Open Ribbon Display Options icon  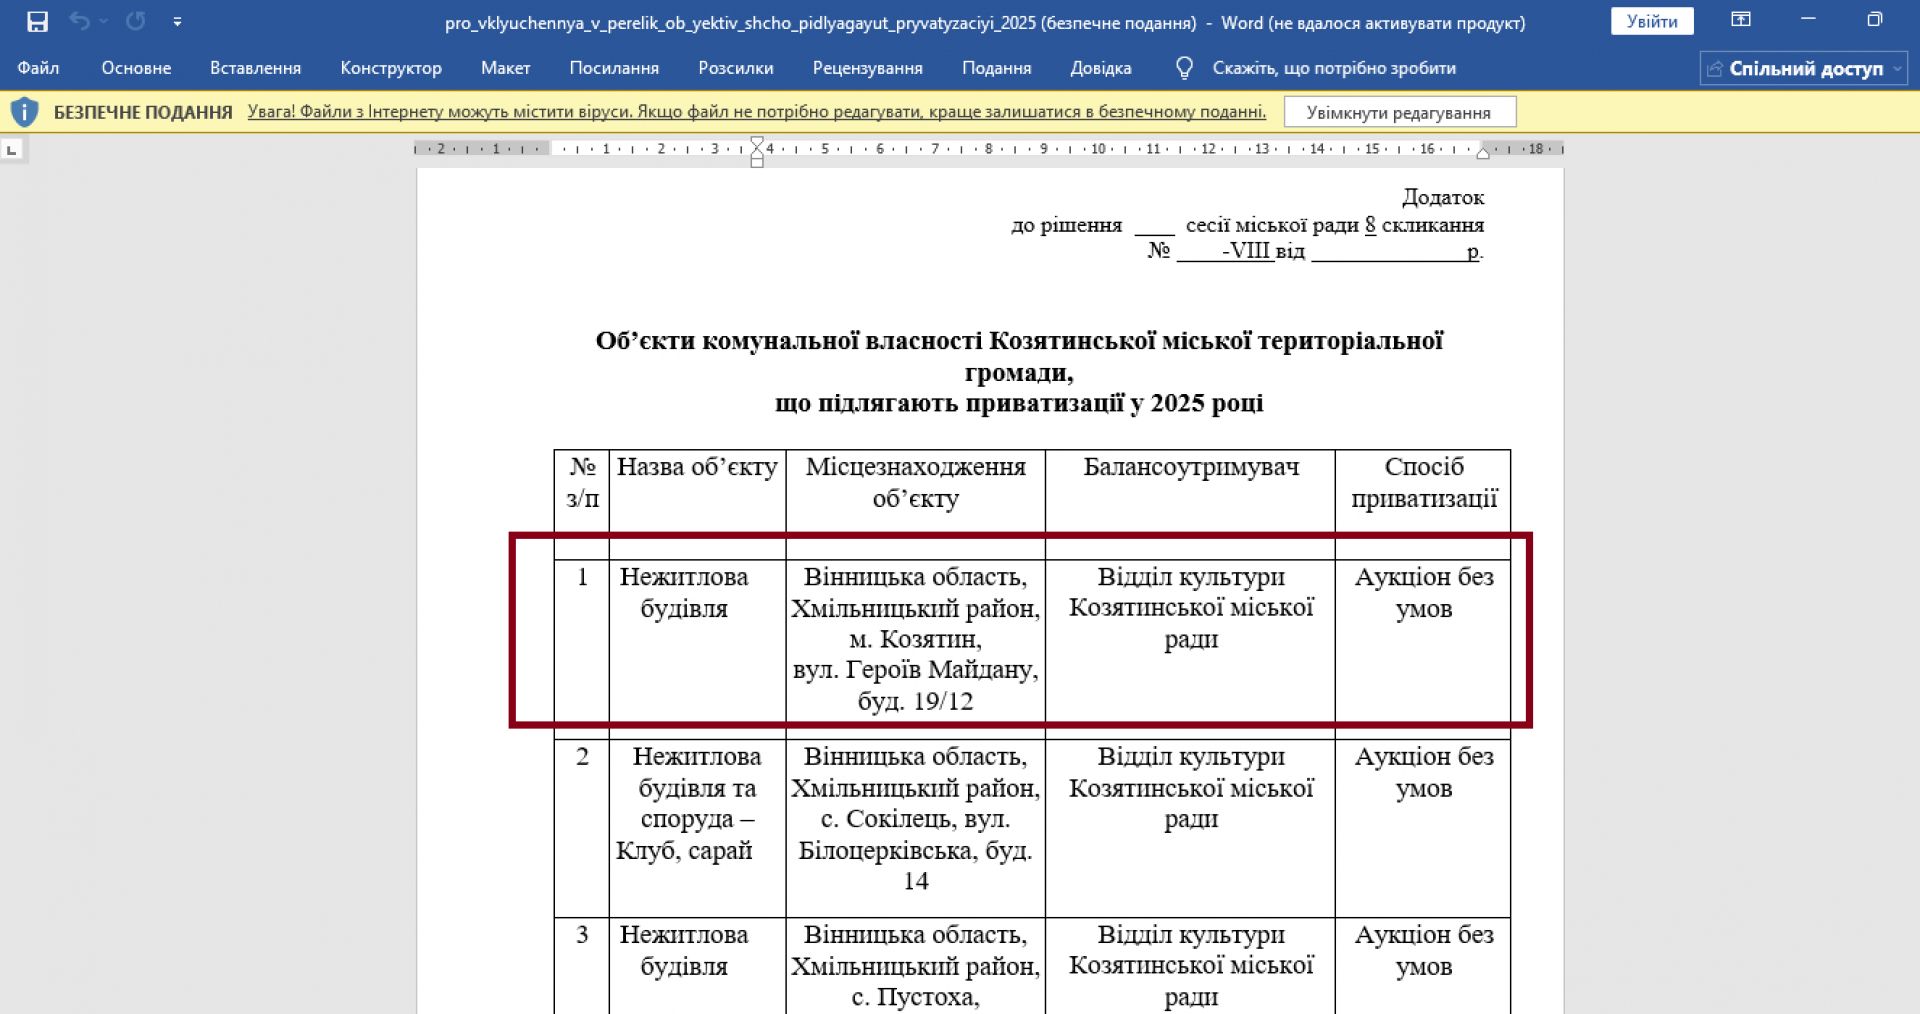[1741, 20]
